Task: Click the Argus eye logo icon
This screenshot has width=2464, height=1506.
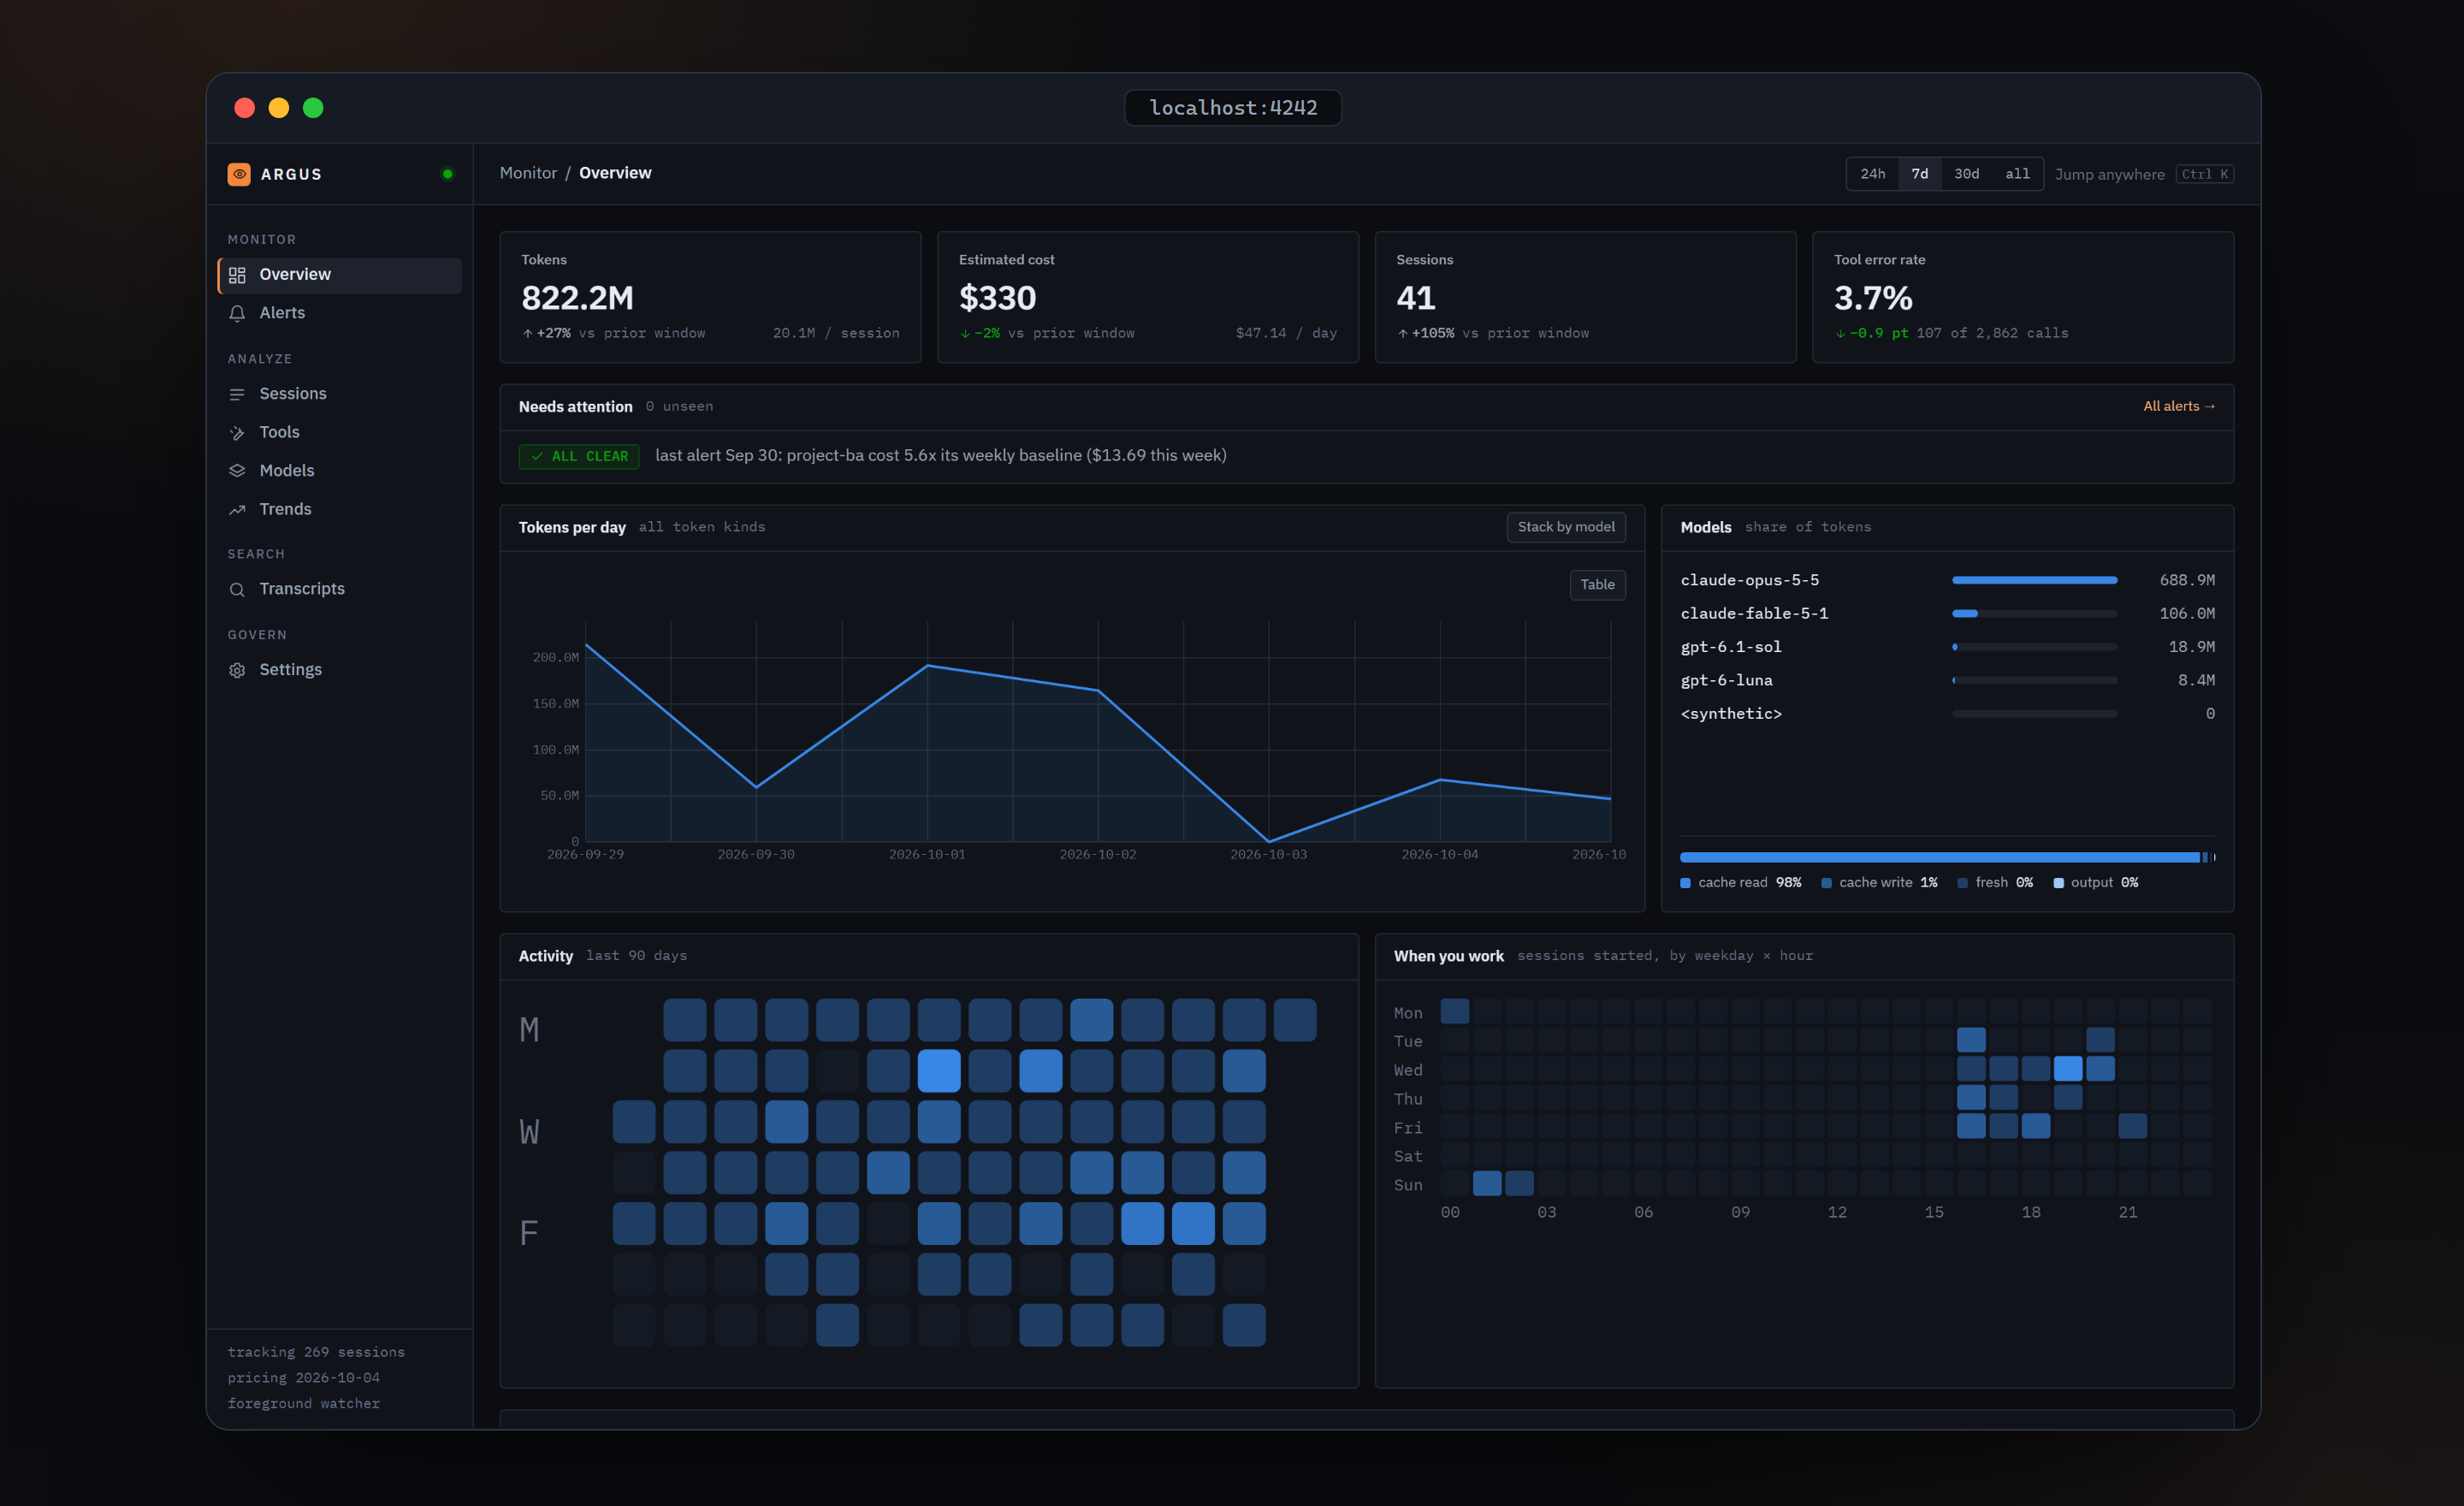Action: (x=239, y=174)
